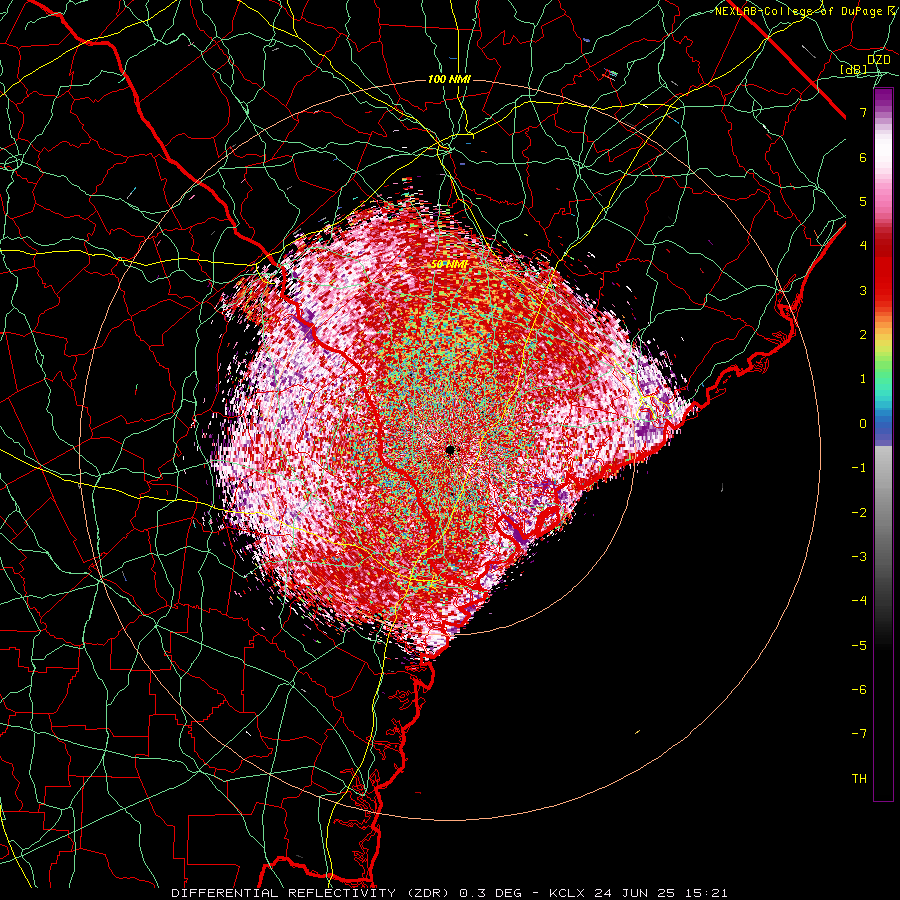Image resolution: width=900 pixels, height=900 pixels.
Task: Select the 4 value on the color scale
Action: (x=863, y=246)
